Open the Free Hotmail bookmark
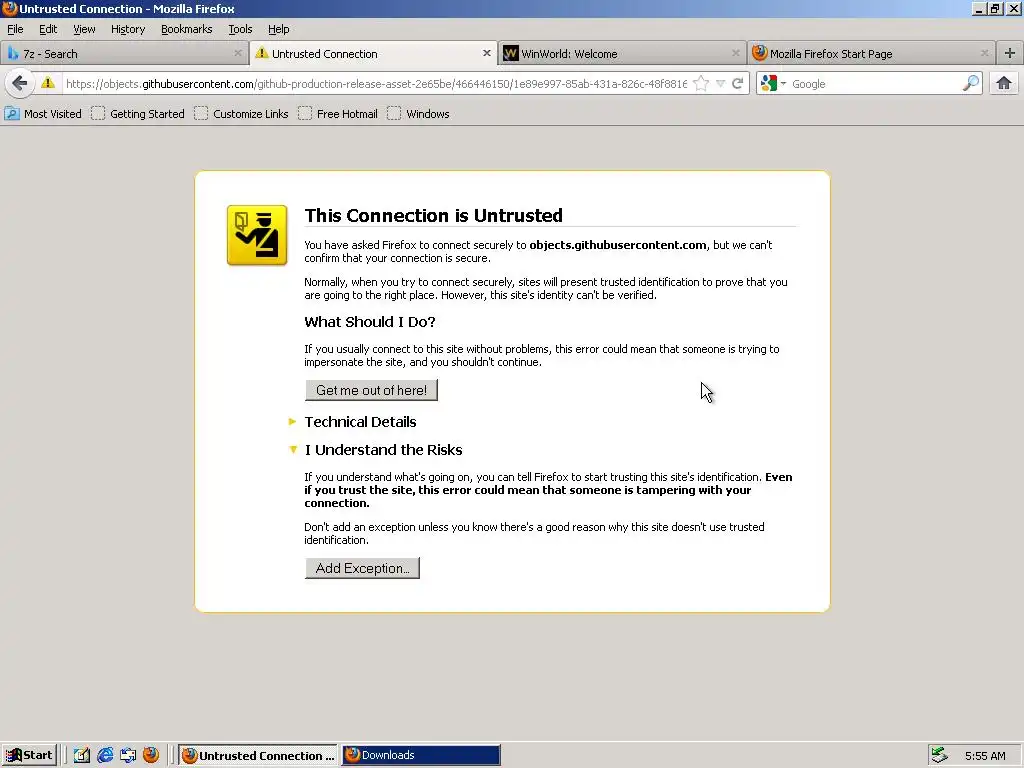The image size is (1024, 768). tap(338, 114)
